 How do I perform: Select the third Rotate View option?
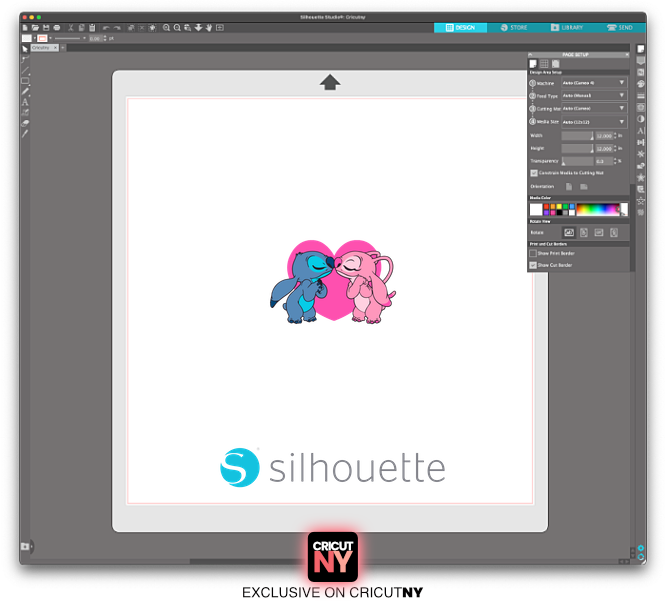tap(599, 232)
